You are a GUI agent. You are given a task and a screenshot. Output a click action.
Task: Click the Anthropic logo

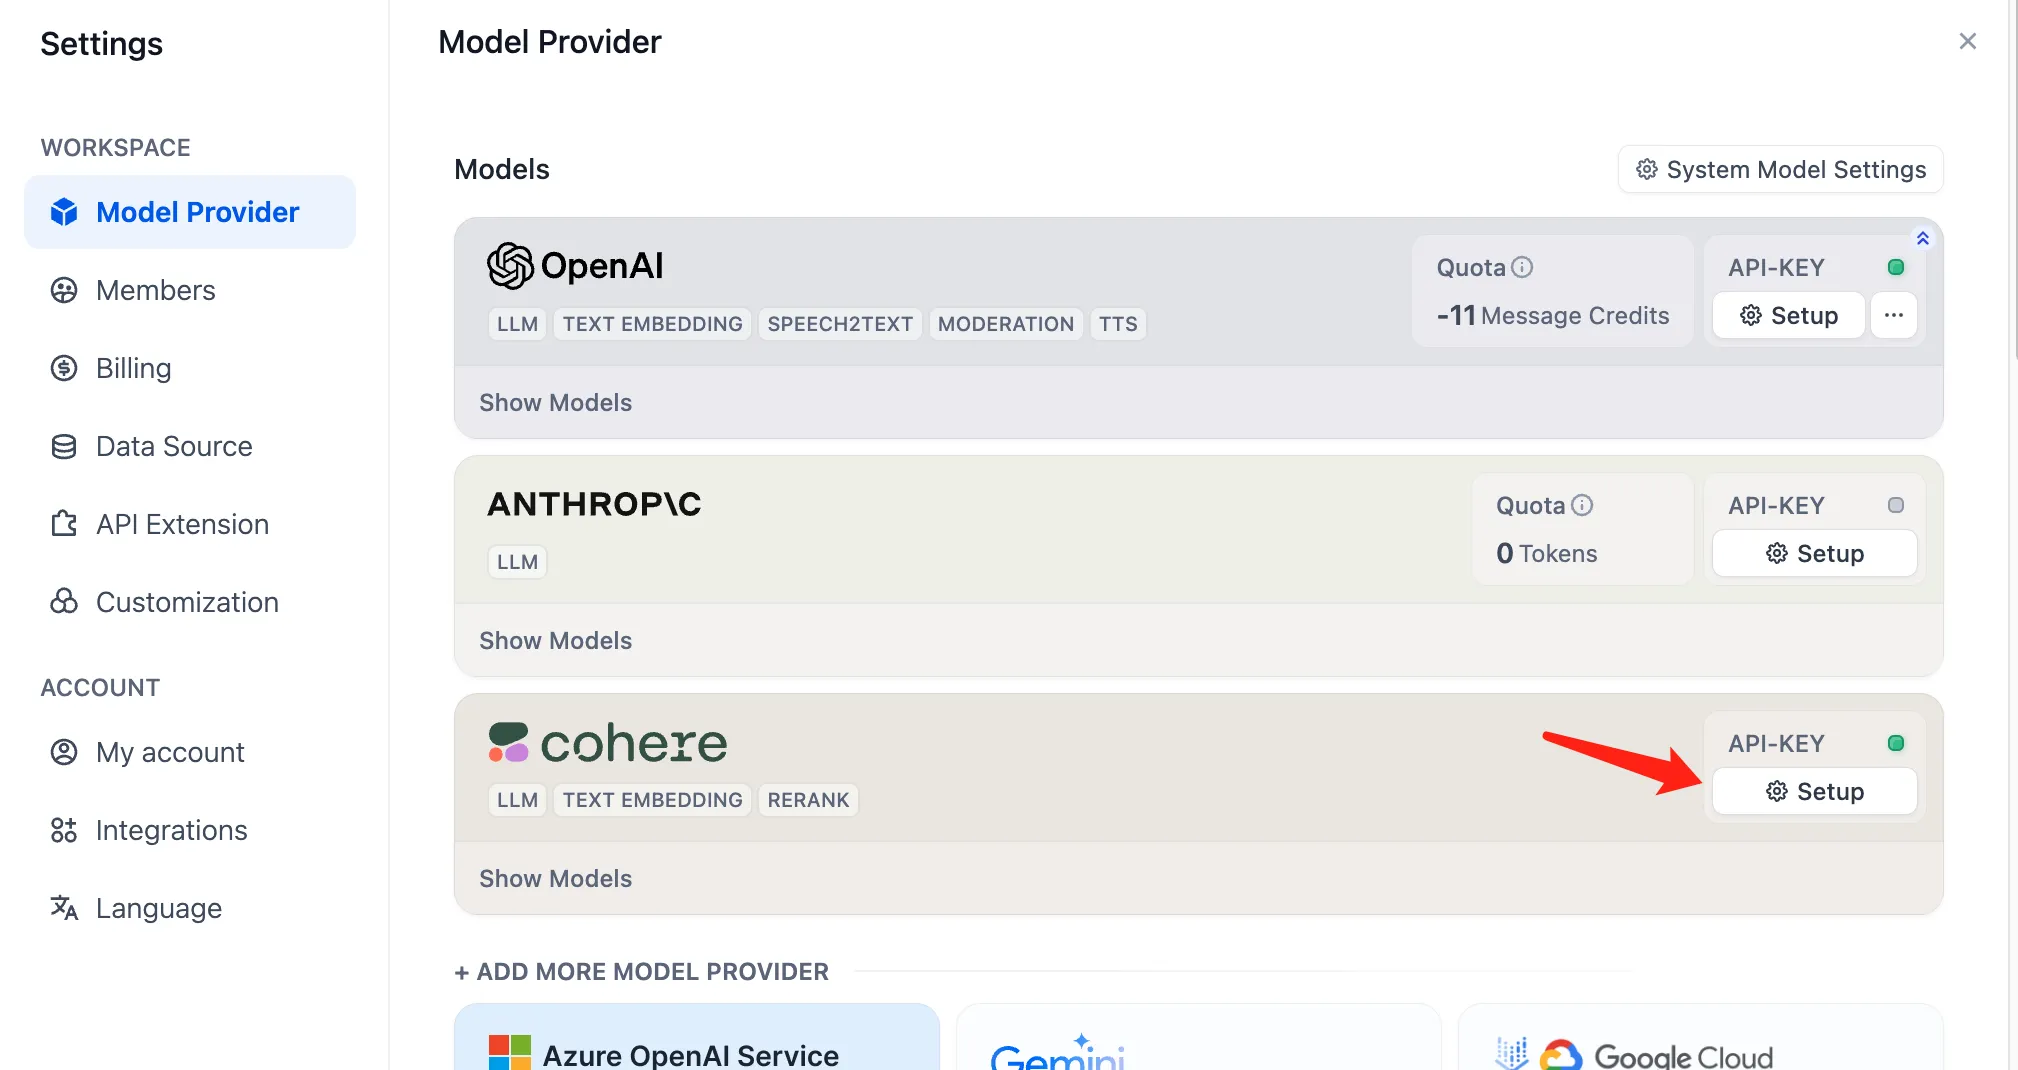tap(594, 504)
